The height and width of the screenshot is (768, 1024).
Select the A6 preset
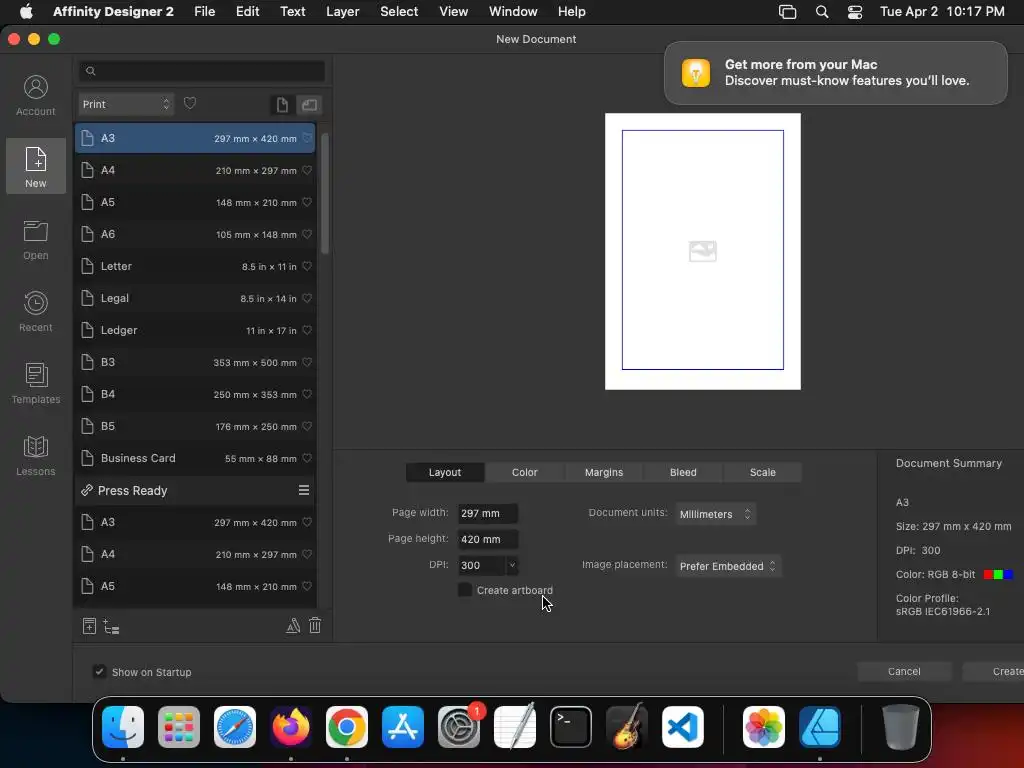point(195,234)
